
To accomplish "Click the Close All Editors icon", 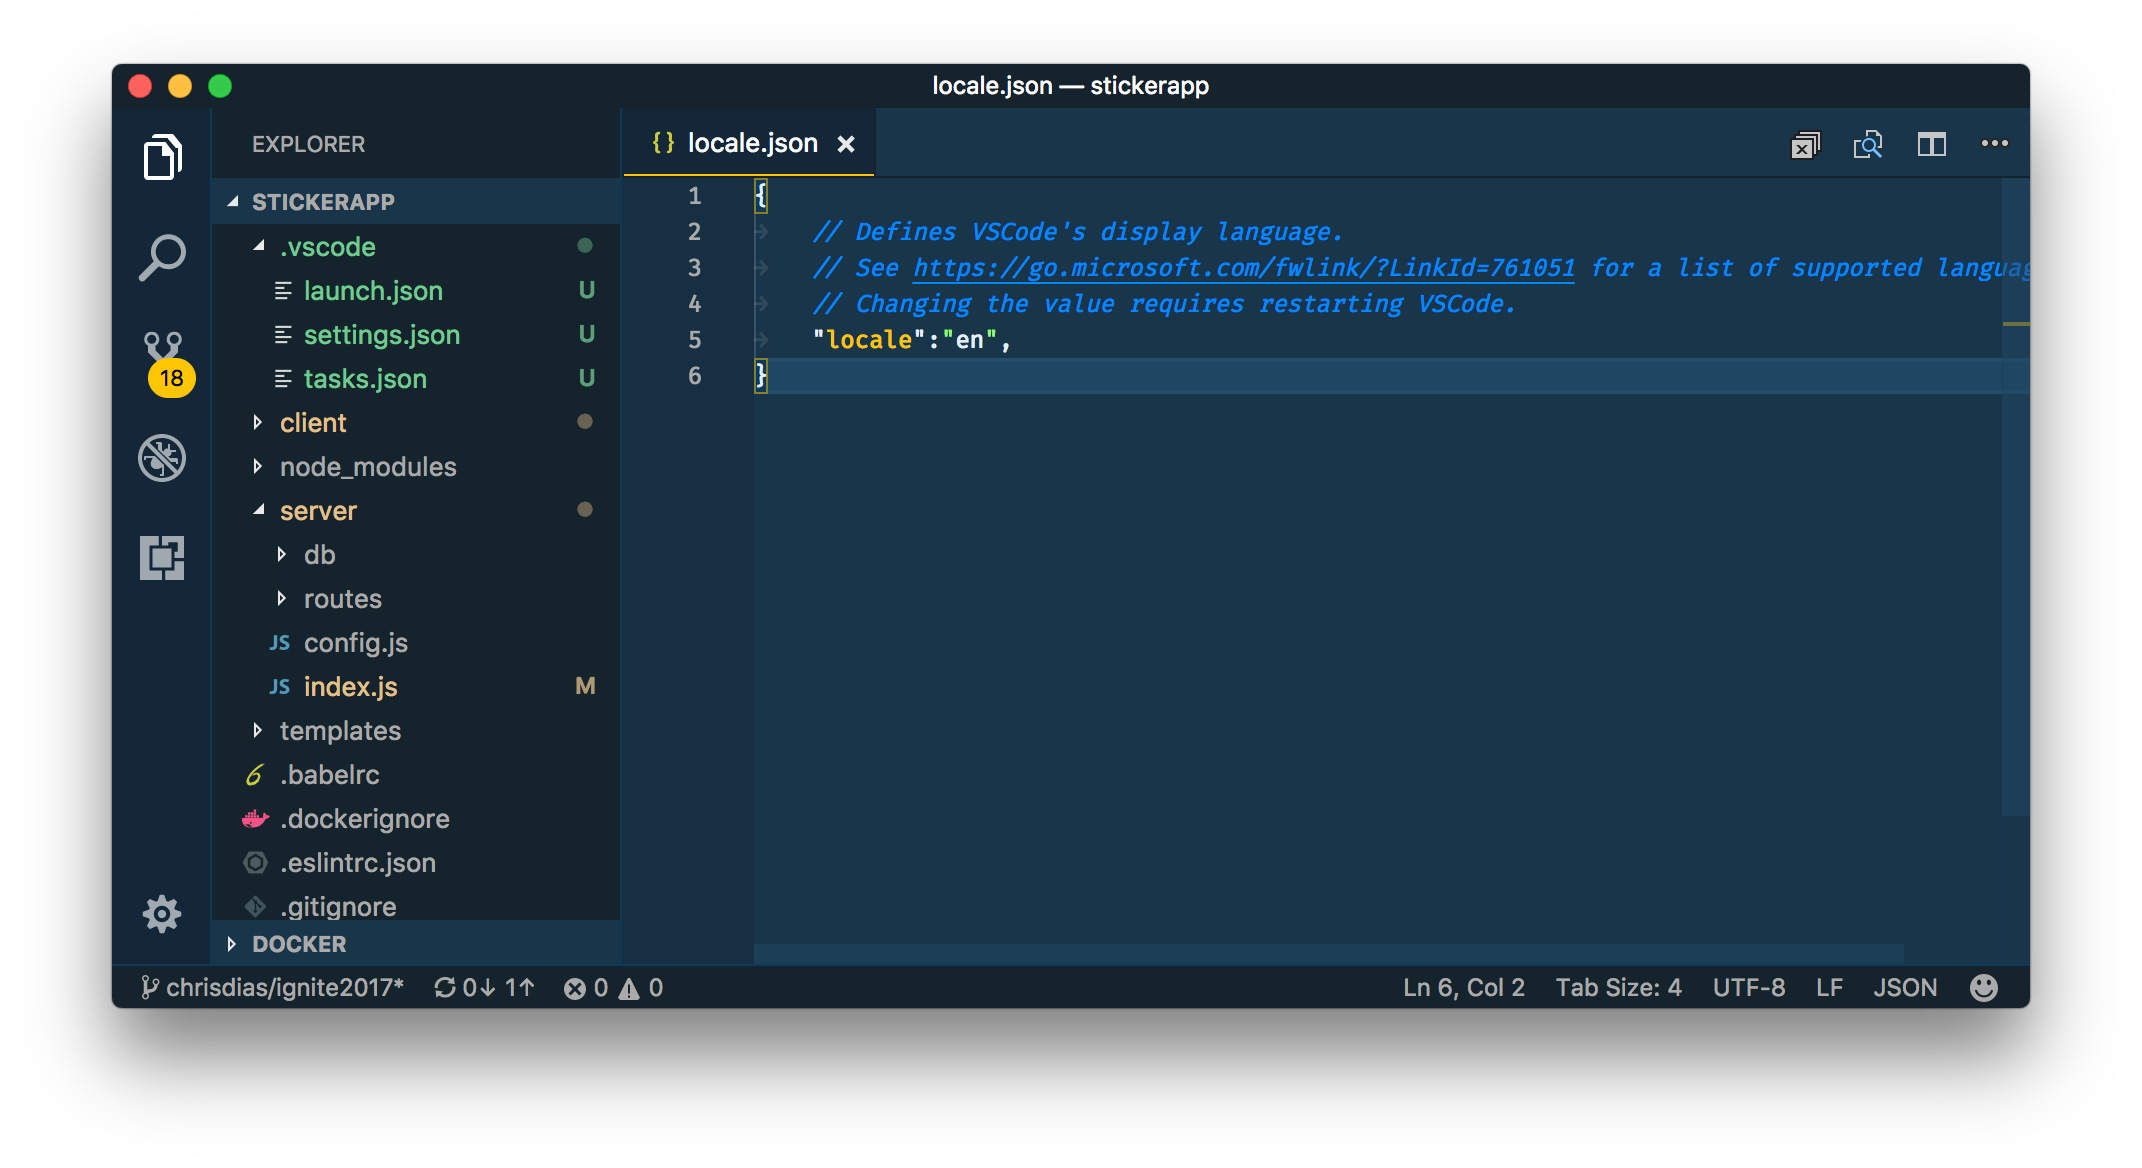I will point(1805,145).
